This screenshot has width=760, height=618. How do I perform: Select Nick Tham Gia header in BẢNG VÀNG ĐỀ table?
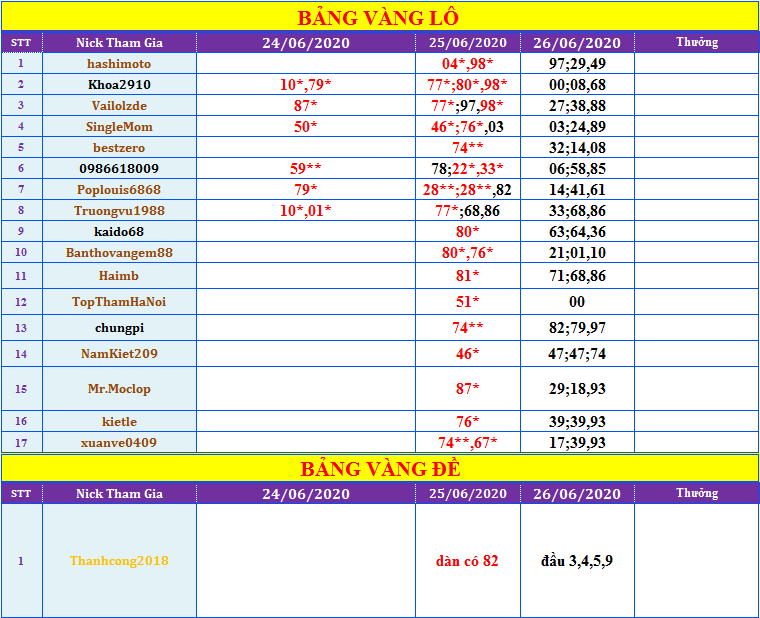(x=119, y=493)
